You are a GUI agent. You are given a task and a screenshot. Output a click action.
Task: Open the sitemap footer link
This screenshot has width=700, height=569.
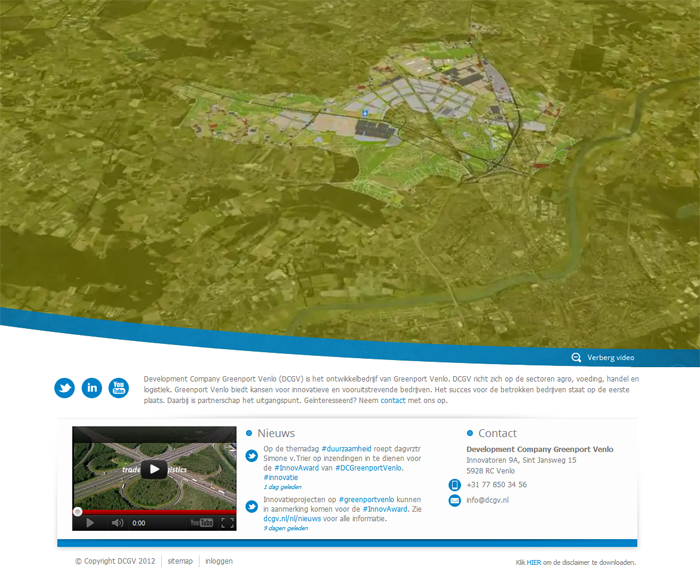(x=180, y=561)
